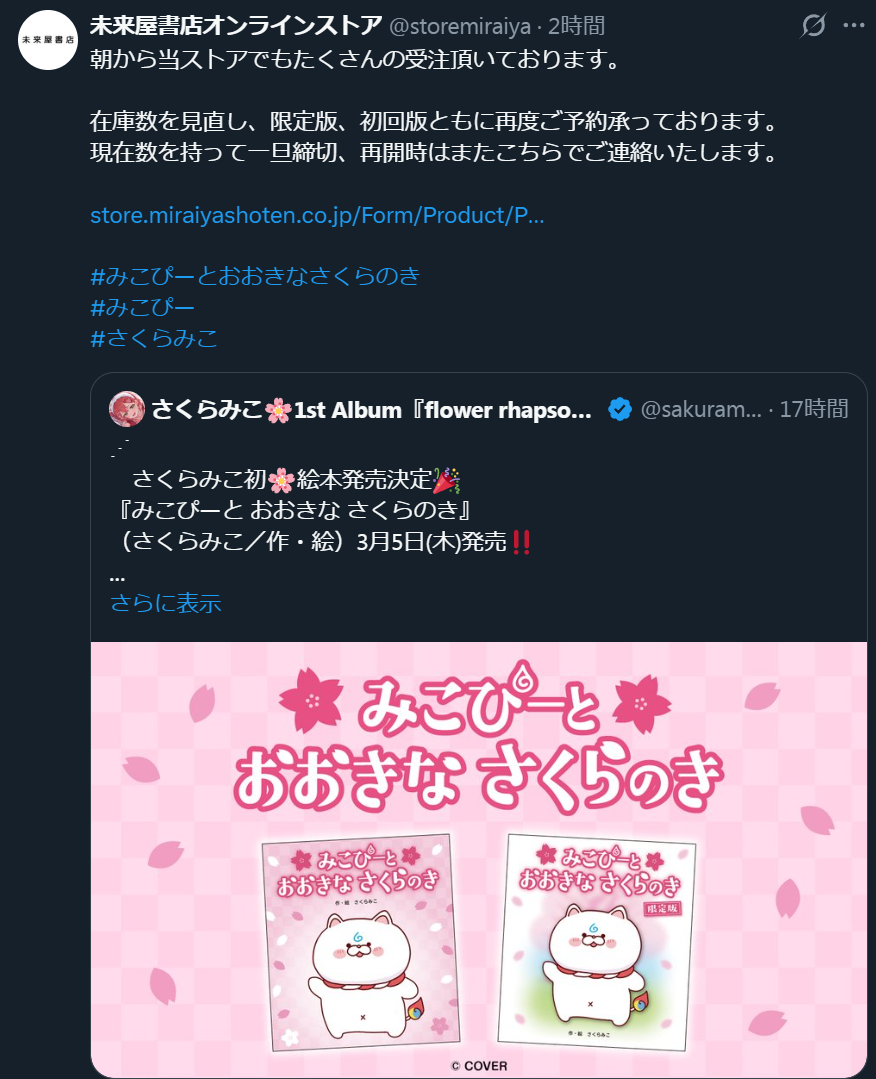Open the 2時間 timestamp of the tweet
This screenshot has width=876, height=1079.
click(577, 26)
